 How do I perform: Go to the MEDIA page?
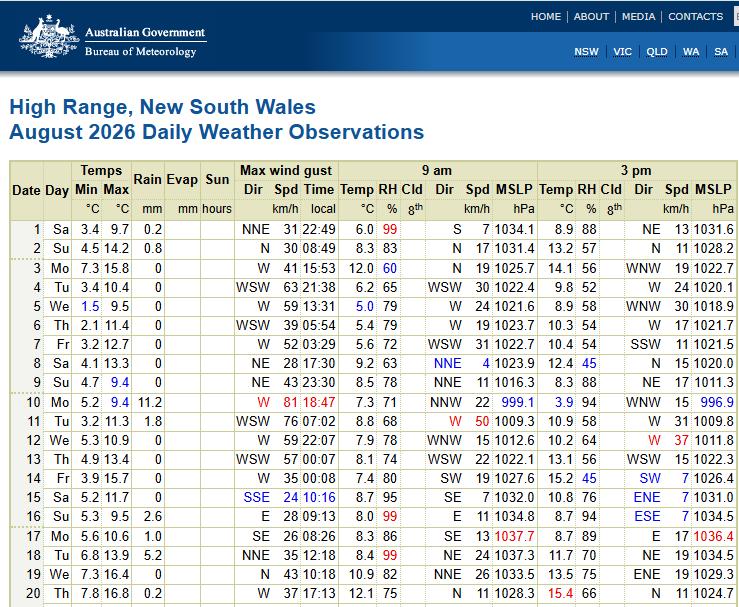click(x=638, y=16)
